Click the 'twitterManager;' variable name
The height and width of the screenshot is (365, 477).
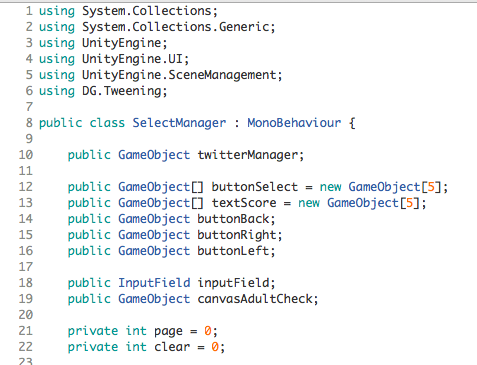251,155
